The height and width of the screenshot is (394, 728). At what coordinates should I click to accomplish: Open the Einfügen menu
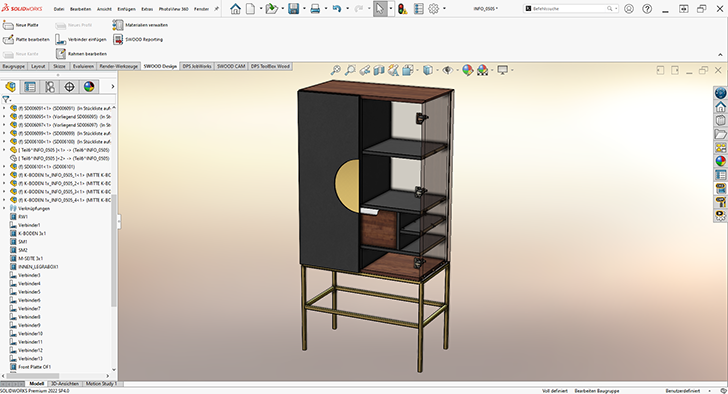click(x=126, y=9)
